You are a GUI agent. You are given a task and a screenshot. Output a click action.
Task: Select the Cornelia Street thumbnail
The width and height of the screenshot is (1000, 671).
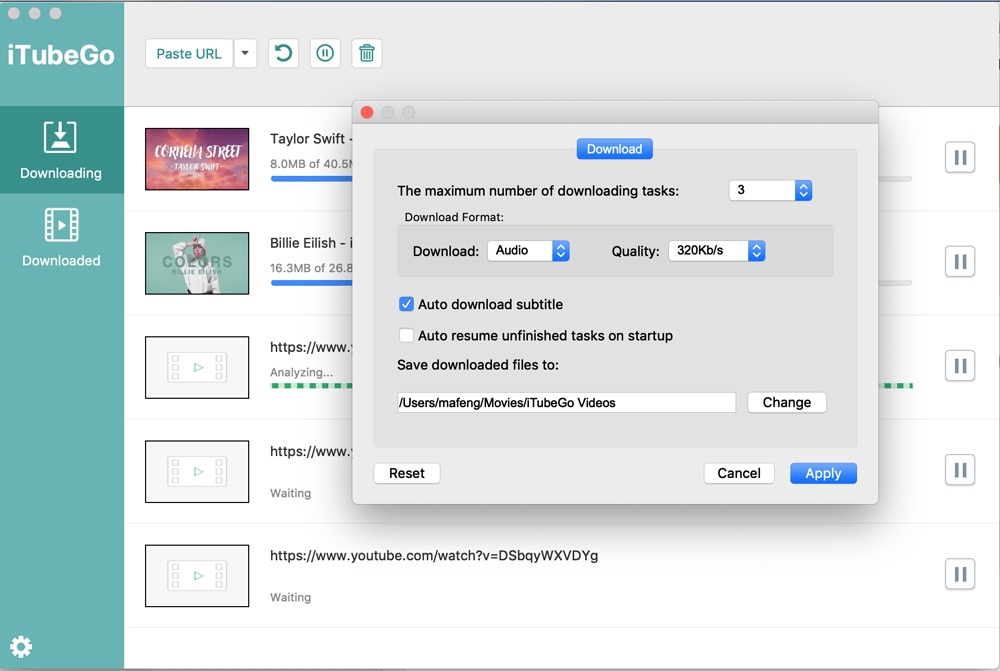click(197, 159)
